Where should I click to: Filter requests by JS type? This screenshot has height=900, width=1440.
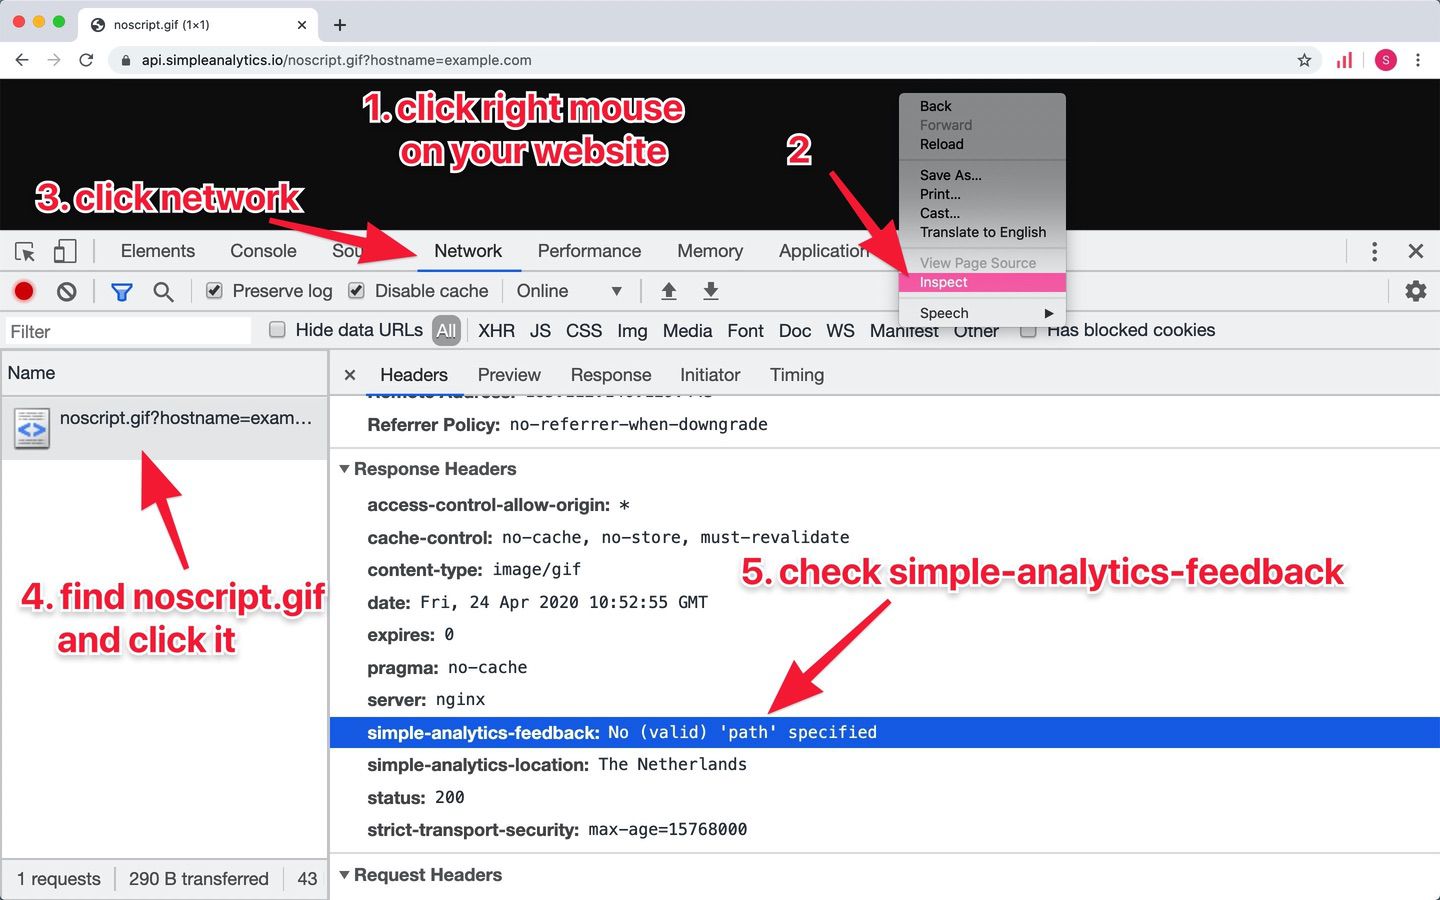click(540, 331)
